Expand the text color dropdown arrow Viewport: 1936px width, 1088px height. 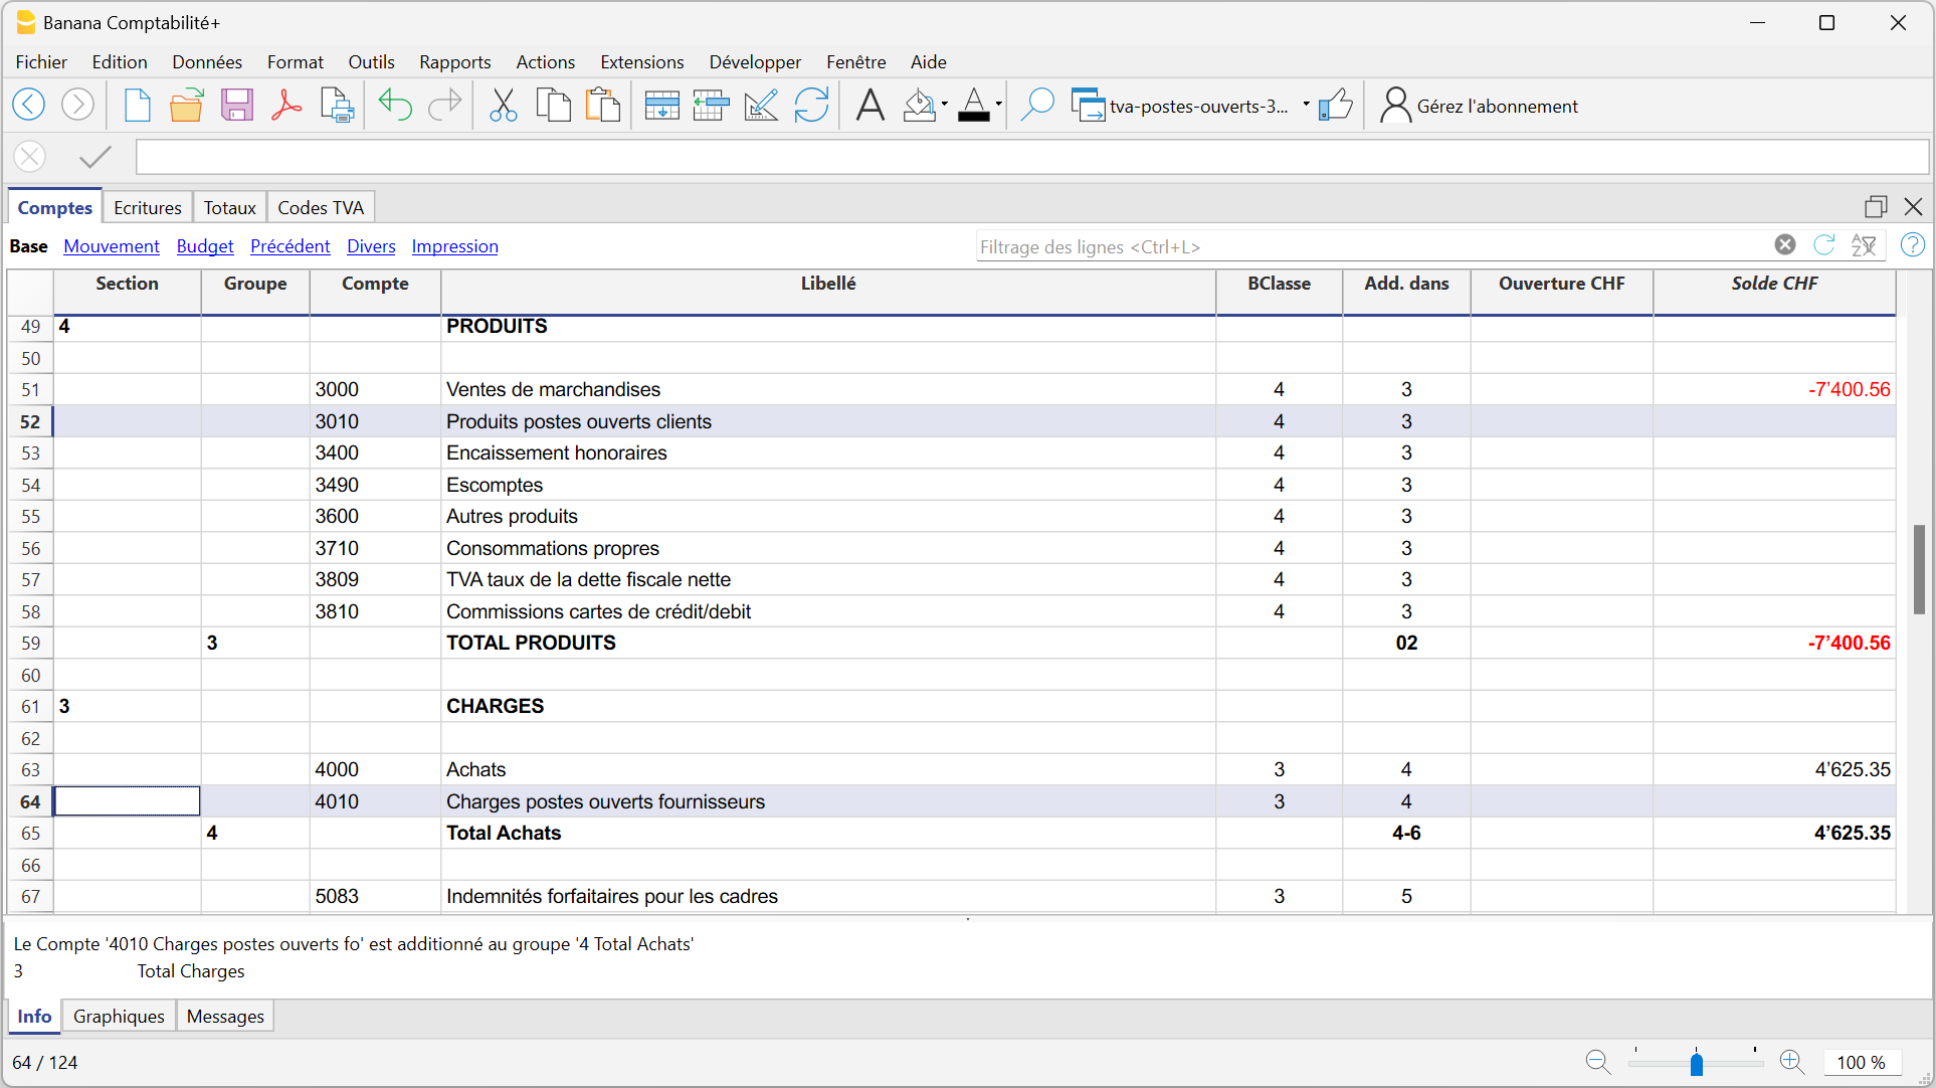tap(999, 104)
